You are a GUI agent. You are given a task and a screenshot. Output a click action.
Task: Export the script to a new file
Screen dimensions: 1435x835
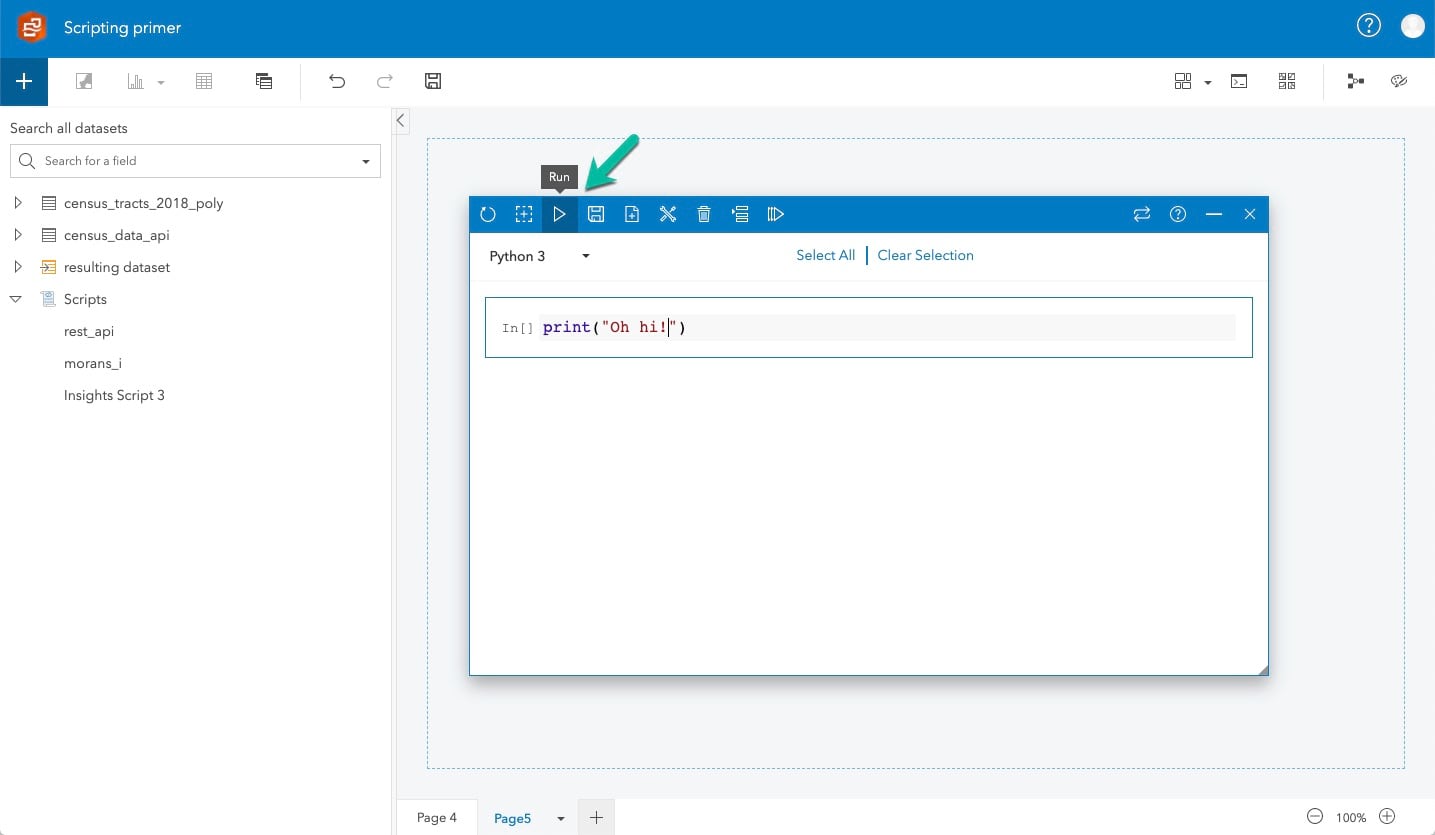pyautogui.click(x=631, y=213)
